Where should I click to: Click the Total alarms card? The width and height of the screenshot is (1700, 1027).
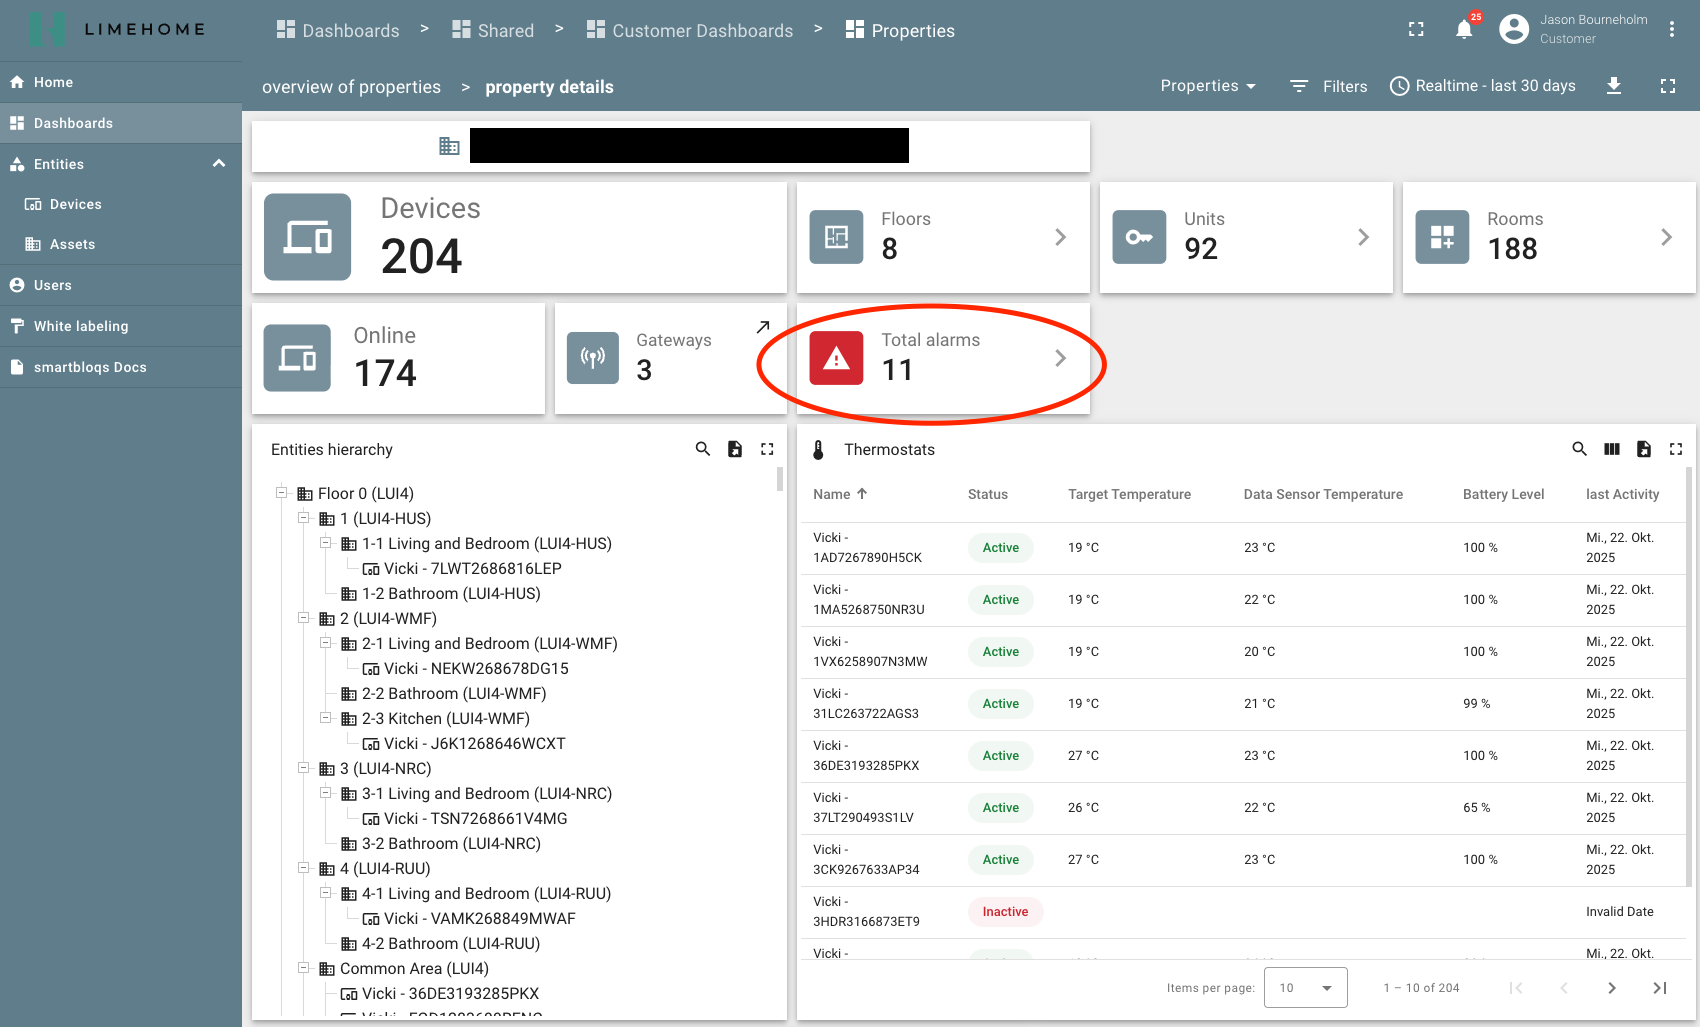point(942,358)
